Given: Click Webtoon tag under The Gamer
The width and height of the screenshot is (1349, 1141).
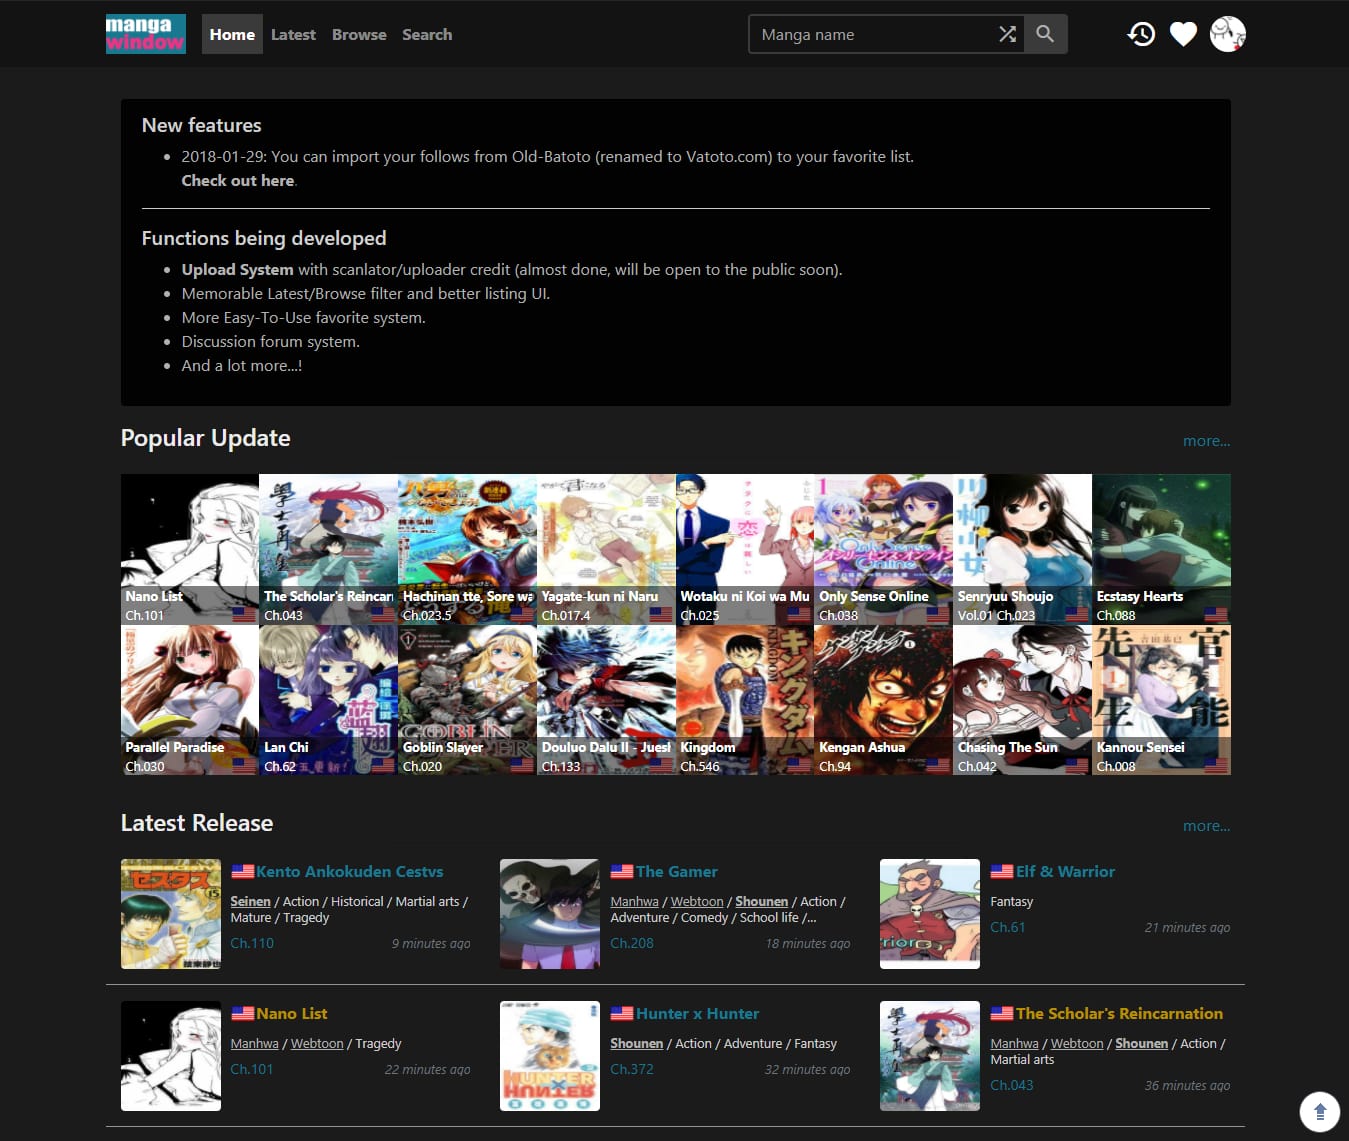Looking at the screenshot, I should pos(697,902).
